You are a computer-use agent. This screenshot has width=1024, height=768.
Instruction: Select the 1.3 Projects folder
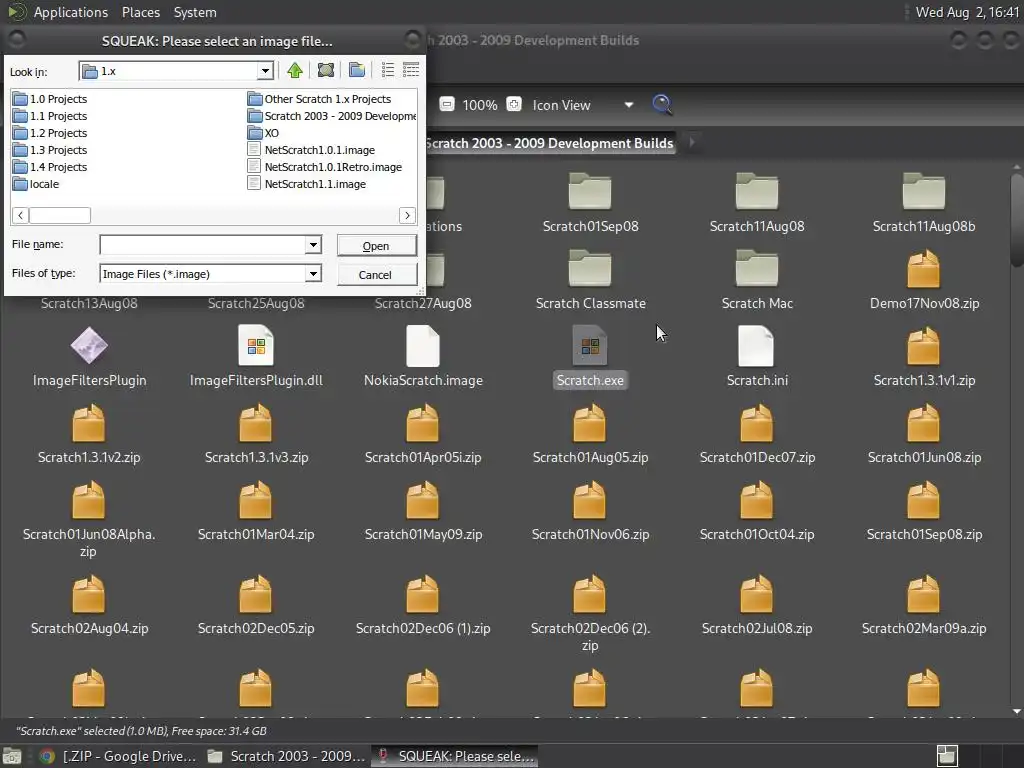pyautogui.click(x=50, y=150)
